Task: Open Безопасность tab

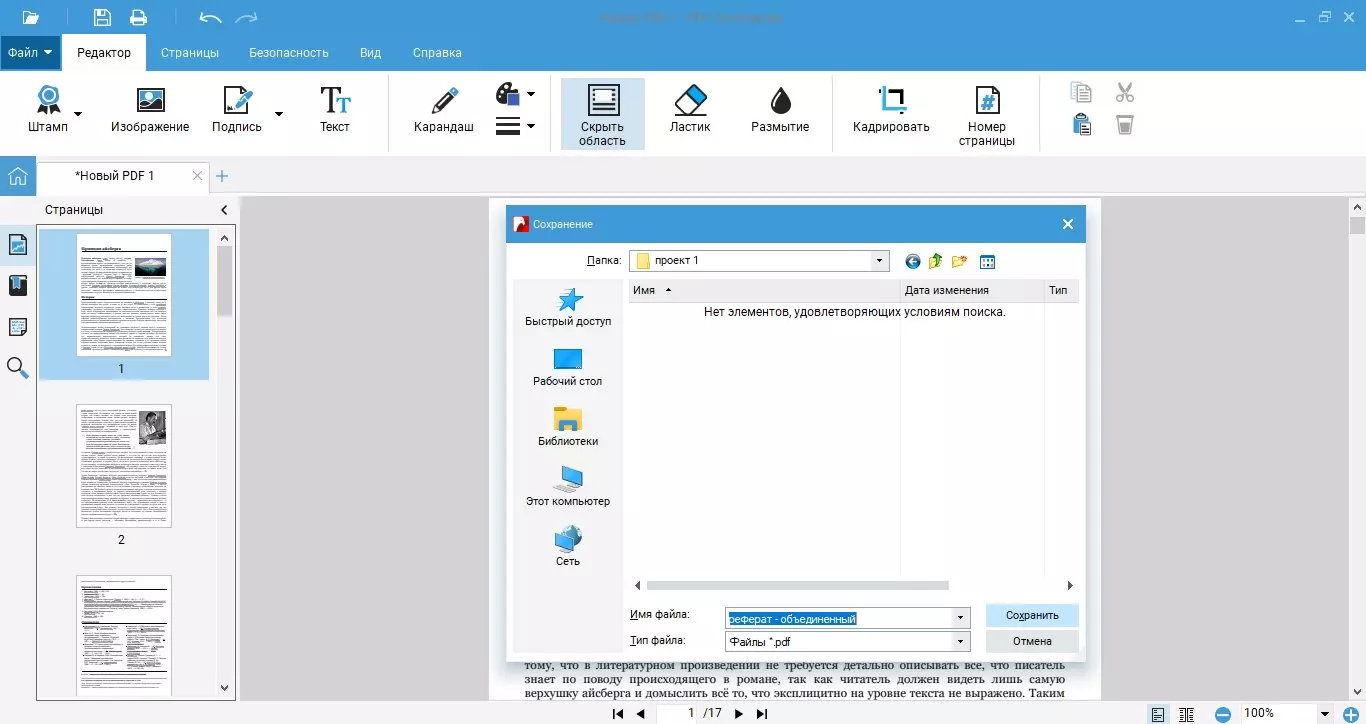Action: click(289, 53)
